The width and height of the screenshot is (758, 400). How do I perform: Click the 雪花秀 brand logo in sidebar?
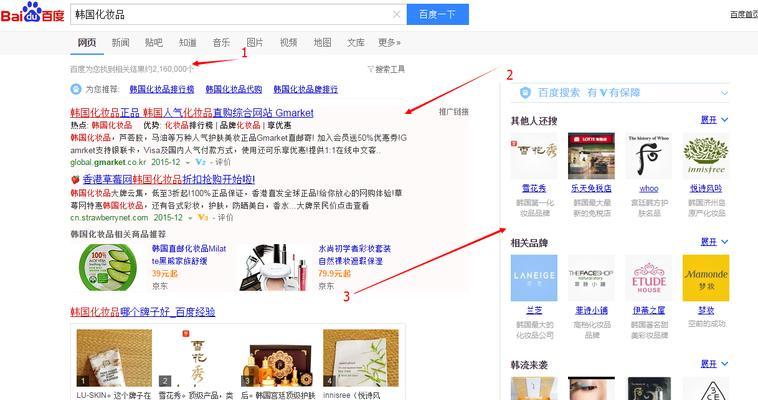534,156
